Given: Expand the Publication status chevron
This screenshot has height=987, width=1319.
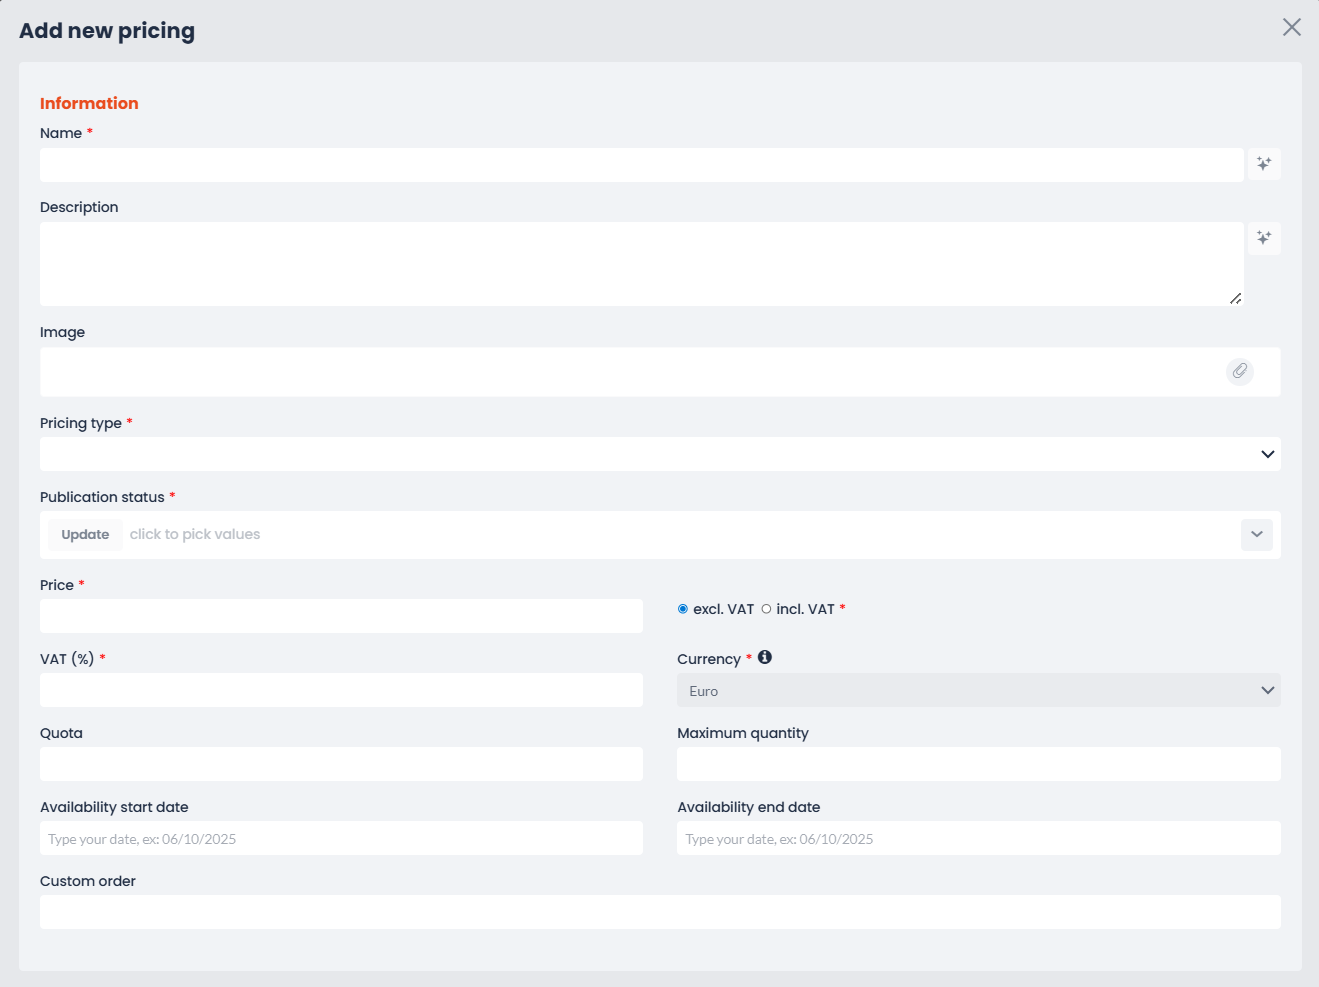Looking at the screenshot, I should click(x=1256, y=534).
